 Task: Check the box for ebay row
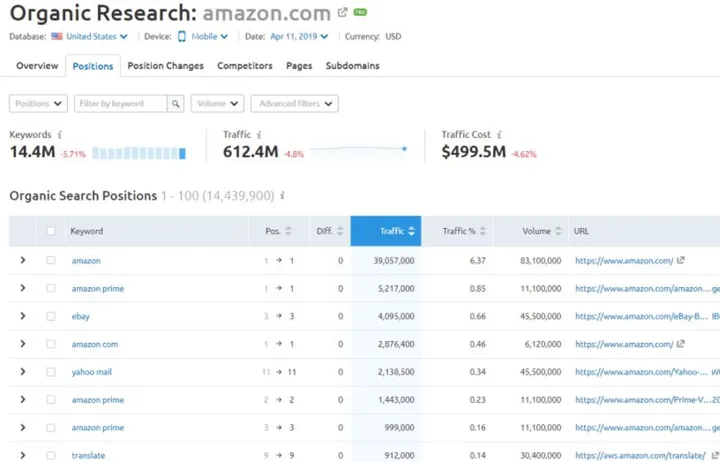click(51, 316)
